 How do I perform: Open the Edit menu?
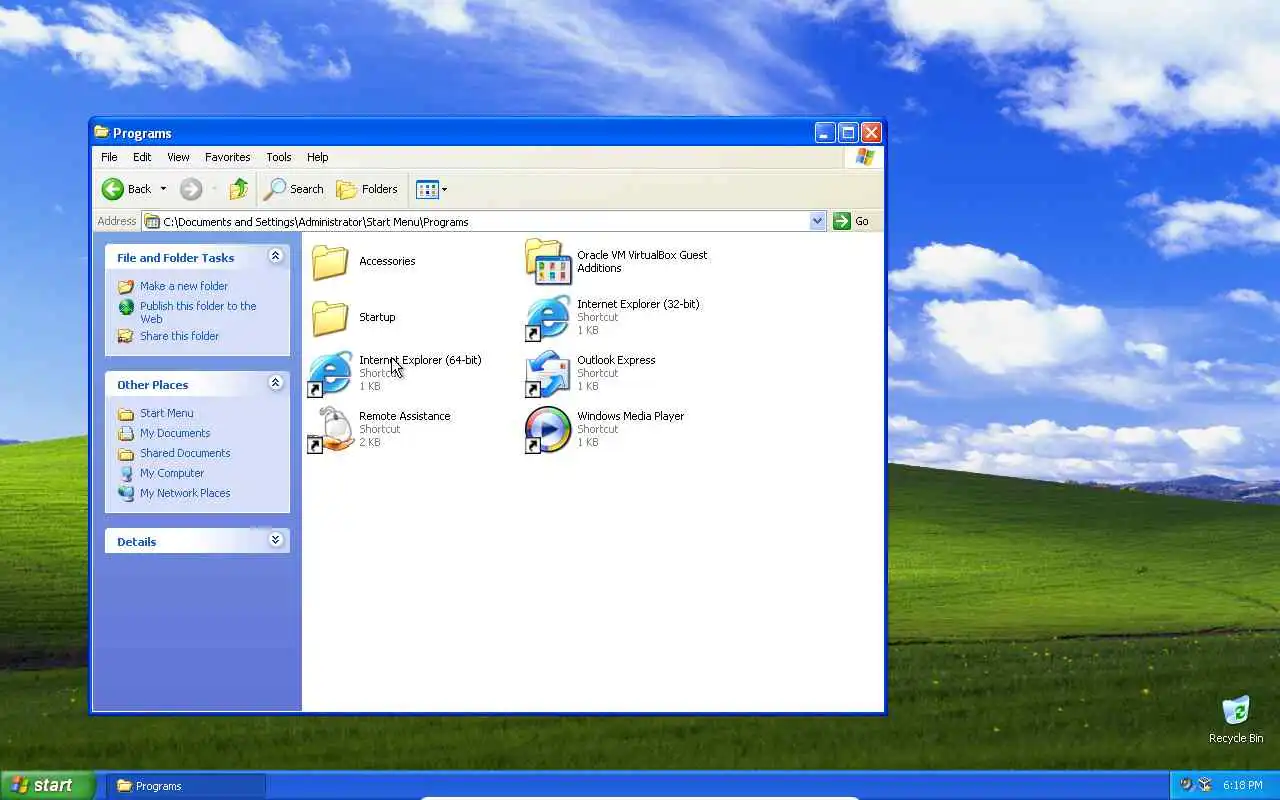(142, 157)
